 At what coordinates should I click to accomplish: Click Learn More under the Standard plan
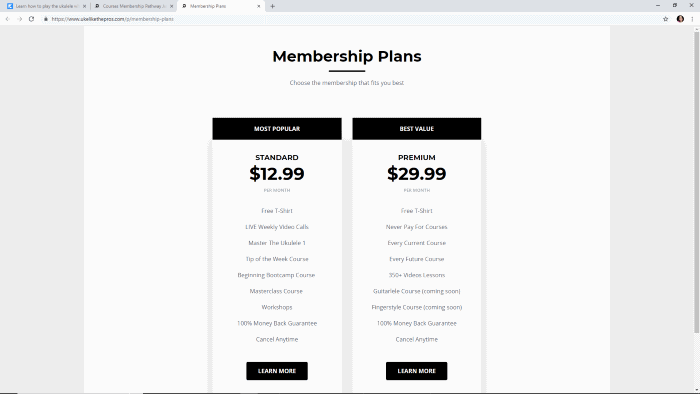tap(277, 371)
